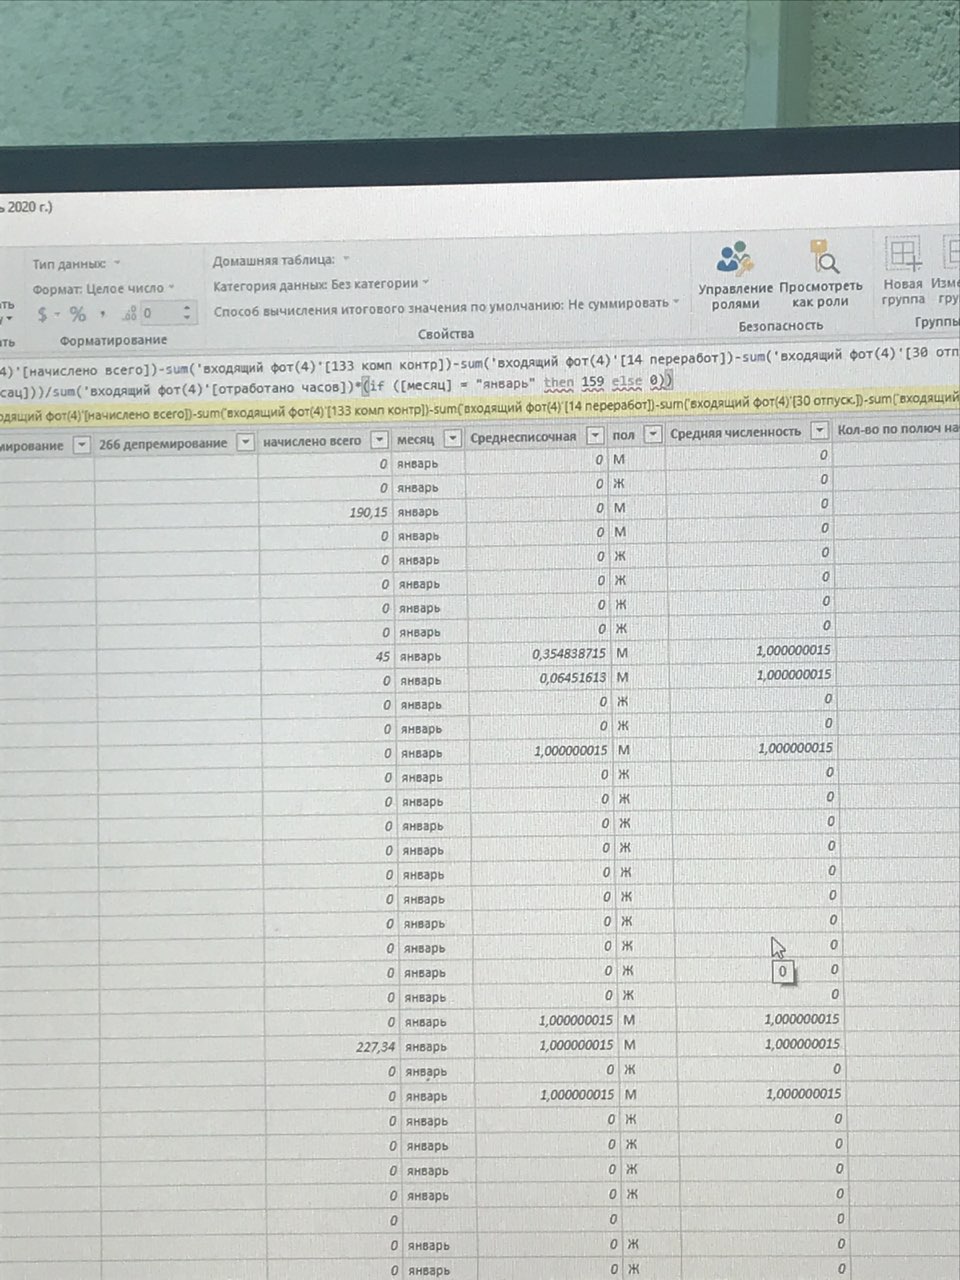Open filter arrow of начислено всего column
This screenshot has height=1280, width=960.
coord(380,440)
